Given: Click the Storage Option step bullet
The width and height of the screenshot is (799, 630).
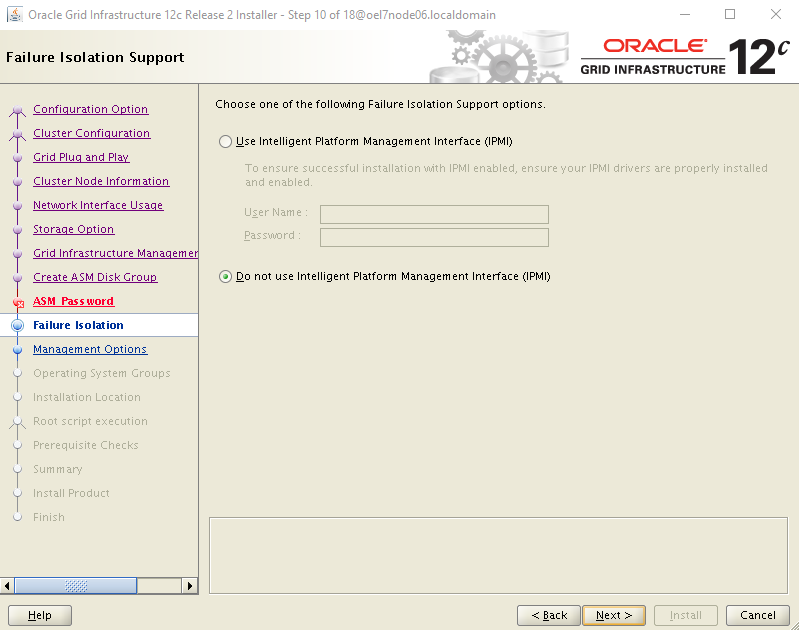Looking at the screenshot, I should pos(17,230).
